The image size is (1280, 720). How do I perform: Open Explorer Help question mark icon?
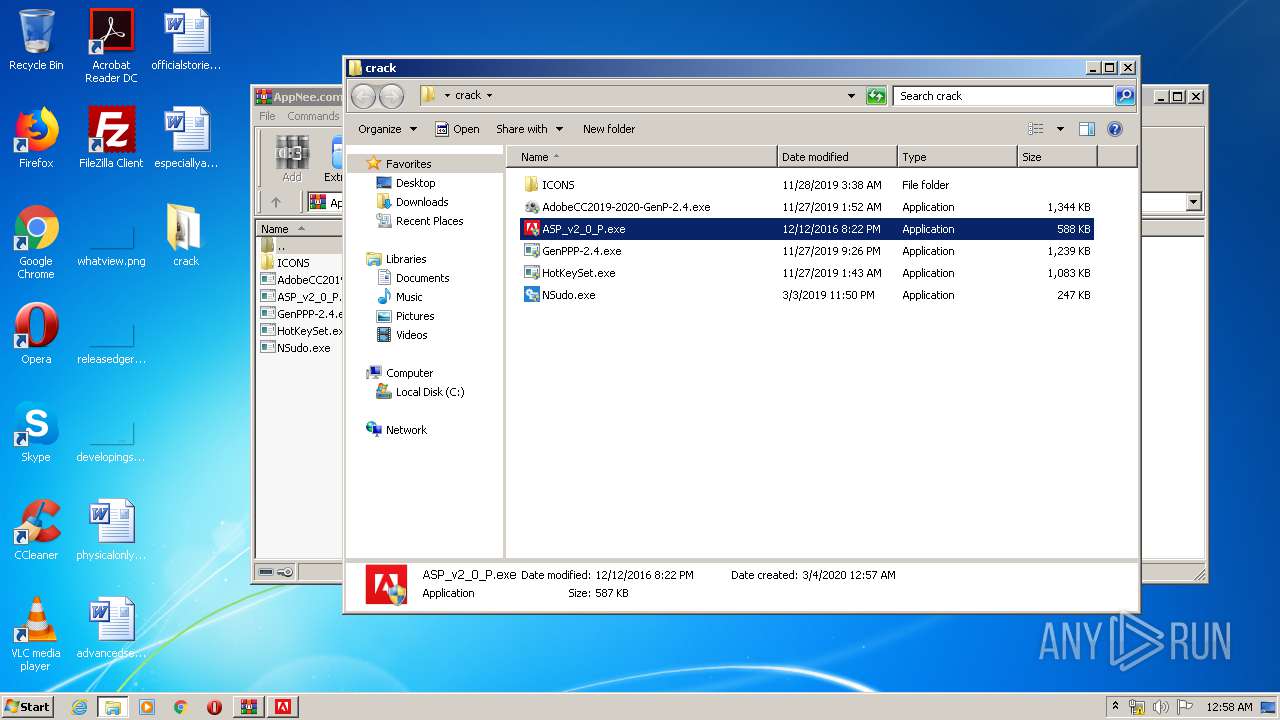click(x=1115, y=129)
